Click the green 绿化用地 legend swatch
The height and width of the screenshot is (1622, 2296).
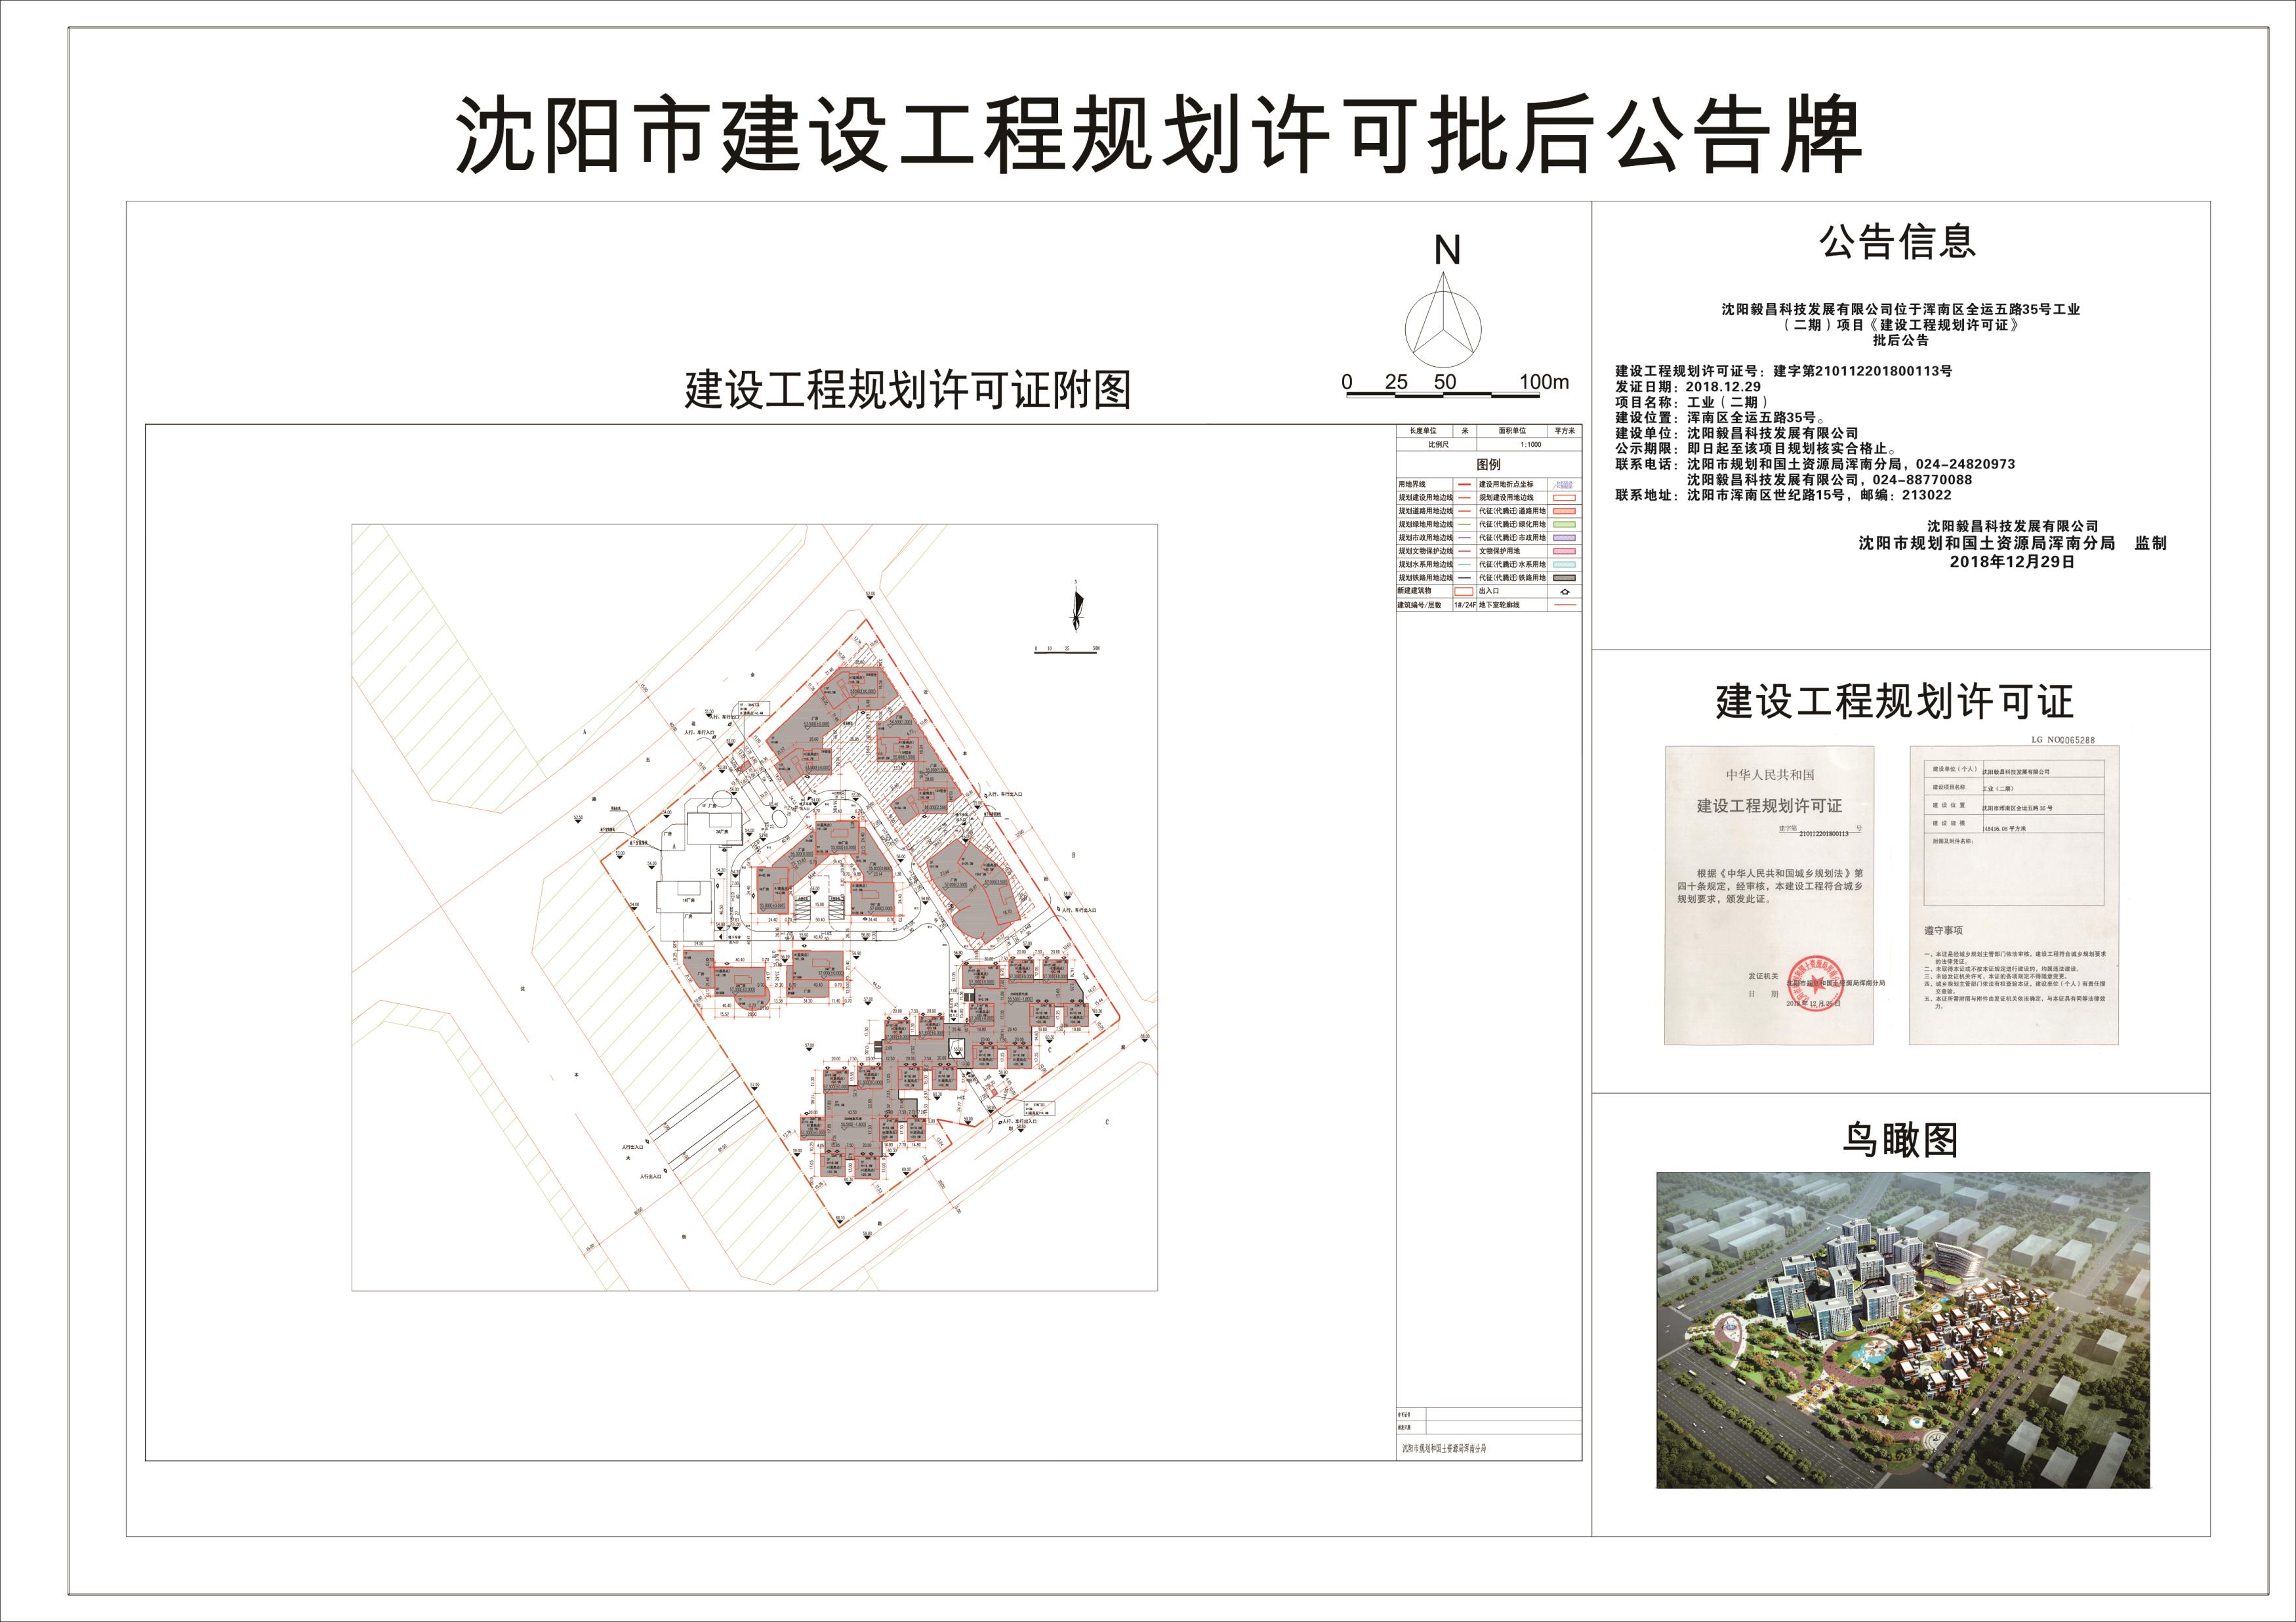tap(1565, 525)
